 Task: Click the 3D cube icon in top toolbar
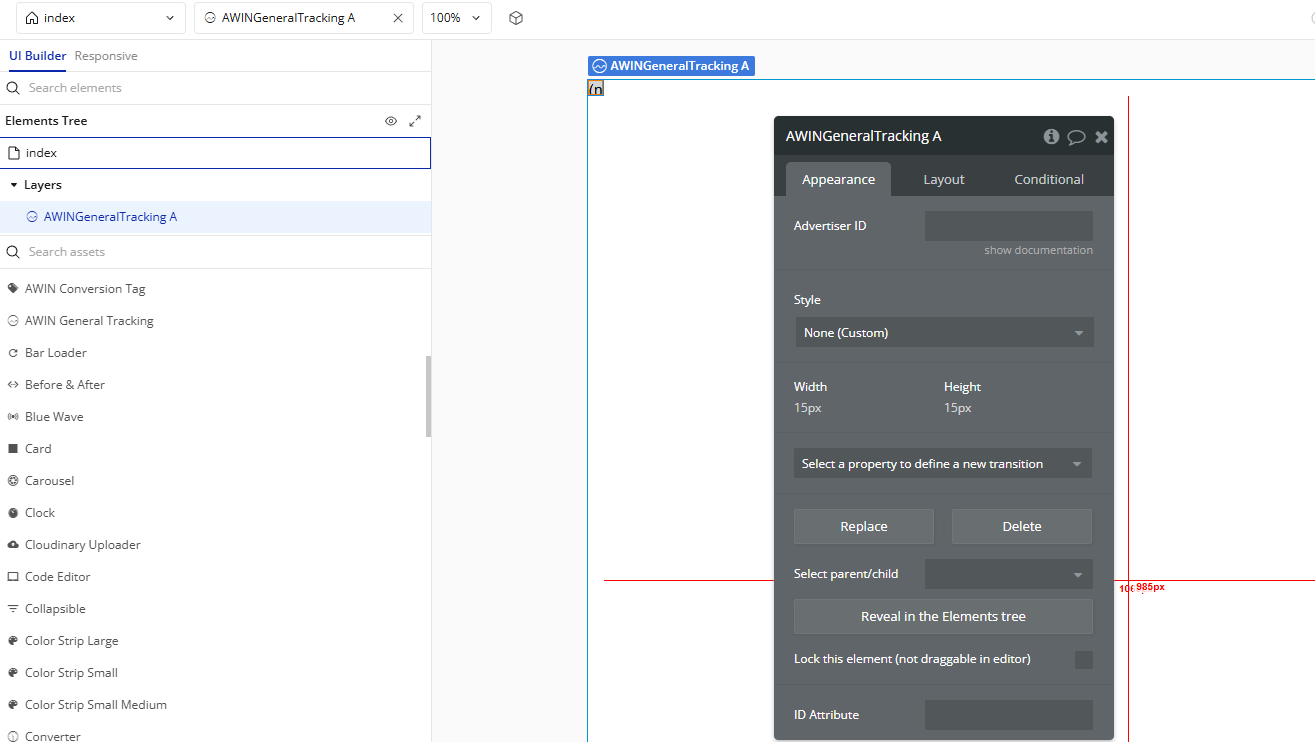516,18
